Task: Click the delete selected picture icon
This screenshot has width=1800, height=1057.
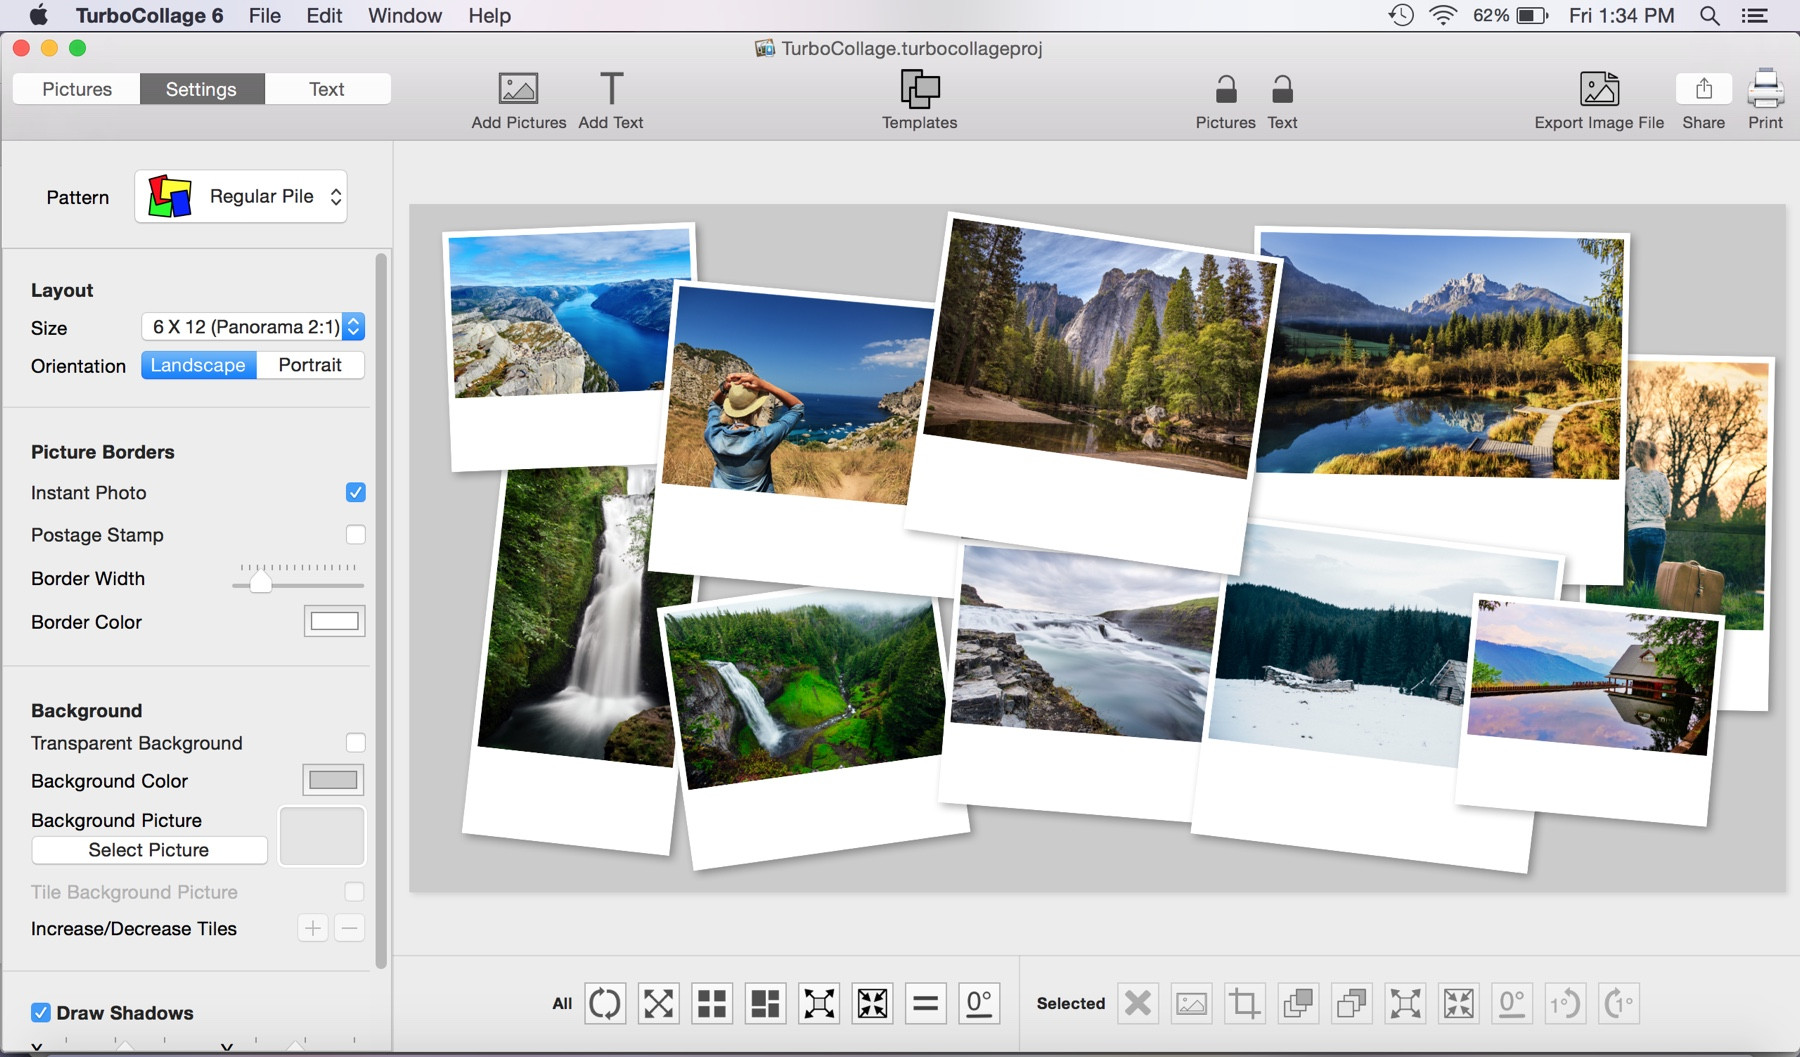Action: pyautogui.click(x=1137, y=1003)
